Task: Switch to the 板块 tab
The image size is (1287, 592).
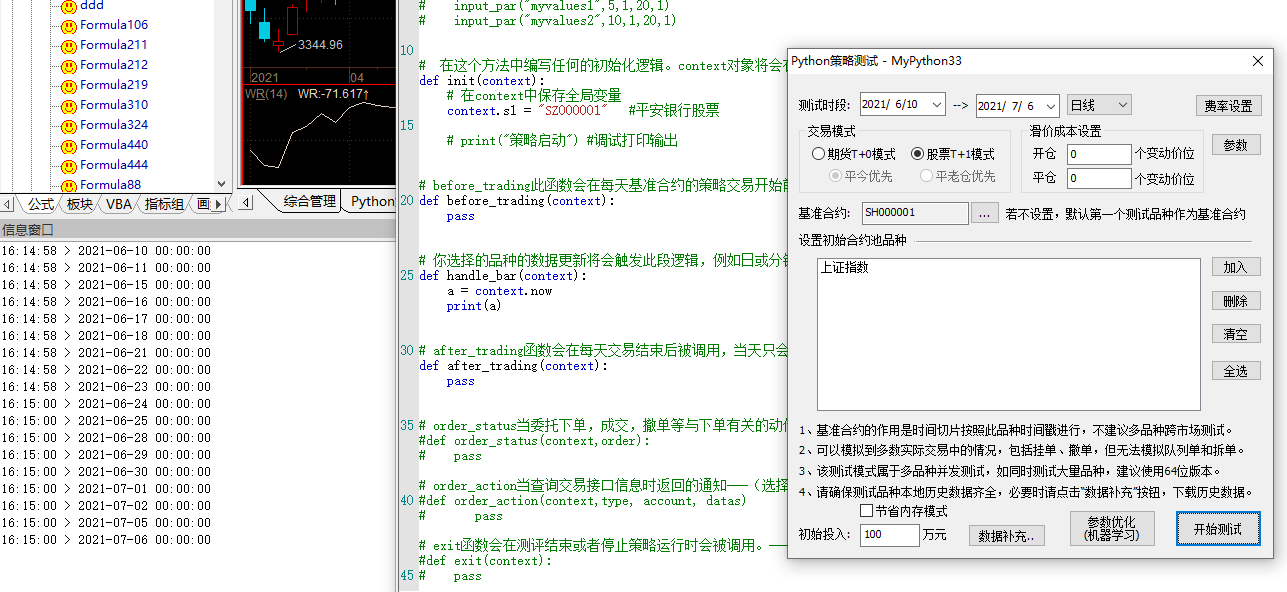Action: tap(80, 204)
